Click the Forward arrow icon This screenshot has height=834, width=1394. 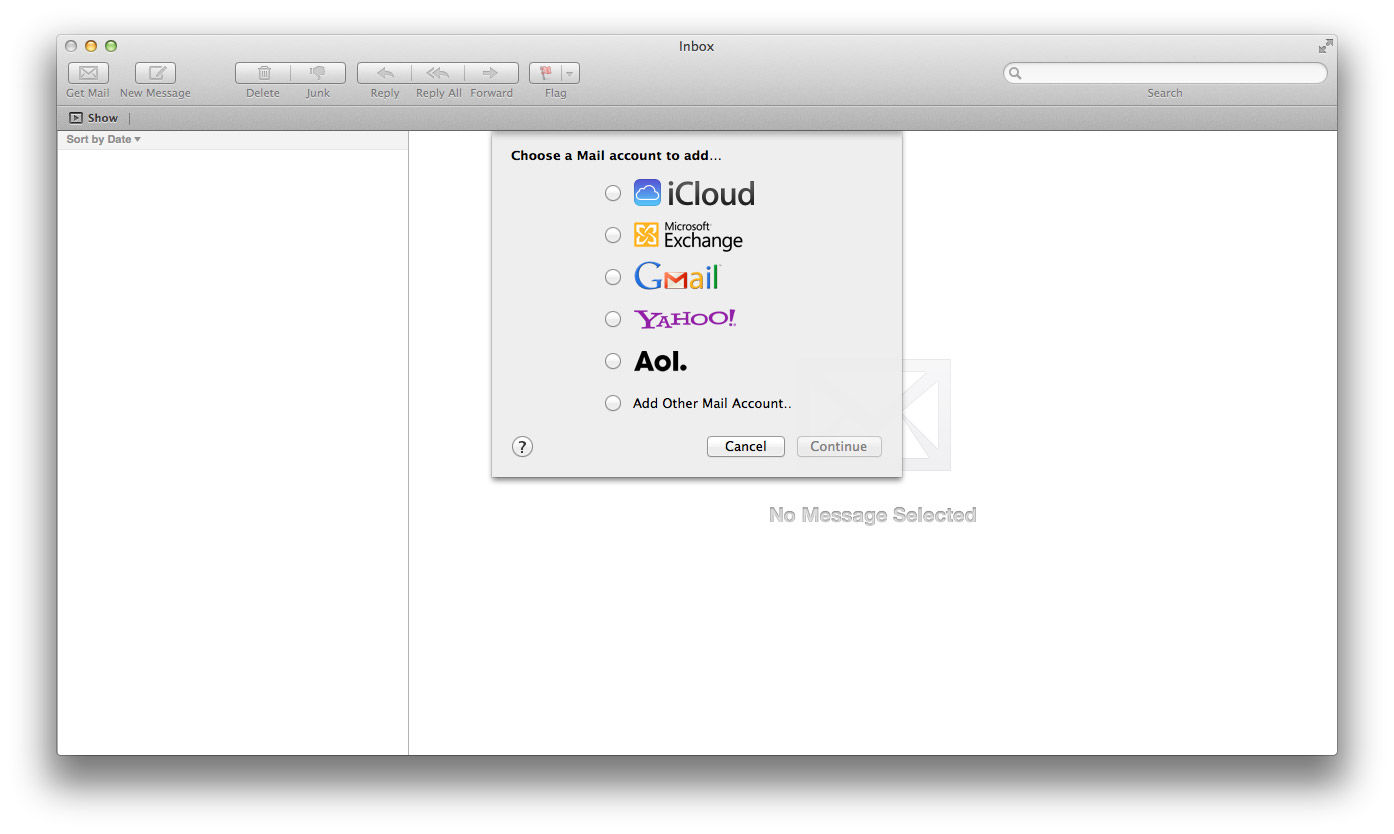tap(491, 73)
